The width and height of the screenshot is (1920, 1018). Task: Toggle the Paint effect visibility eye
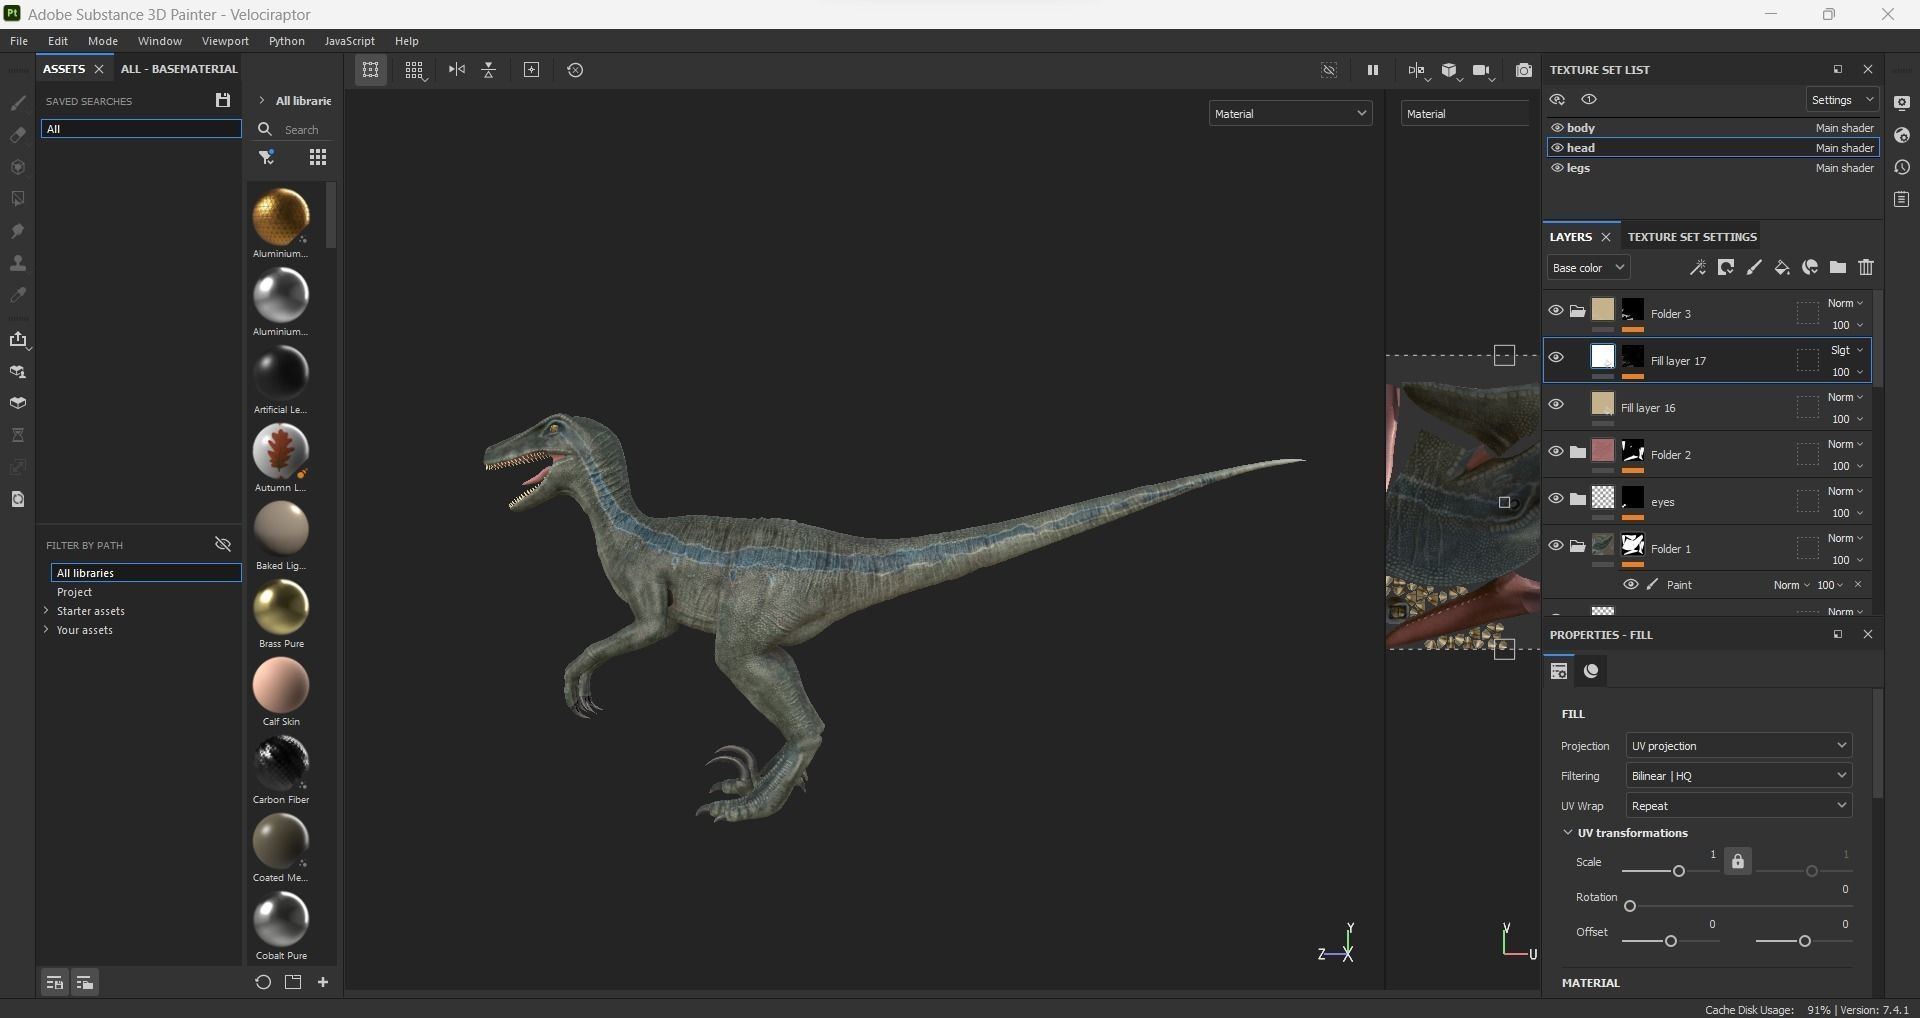click(x=1631, y=584)
